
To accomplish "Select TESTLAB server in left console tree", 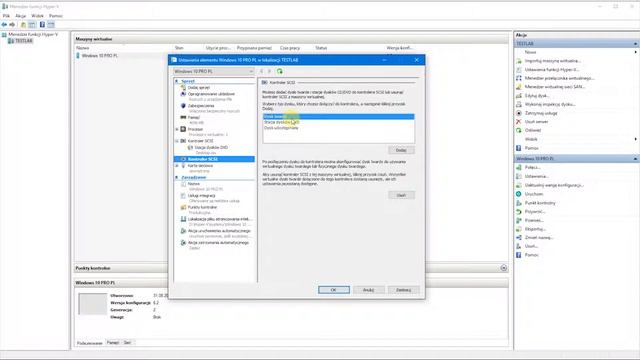I will point(24,41).
